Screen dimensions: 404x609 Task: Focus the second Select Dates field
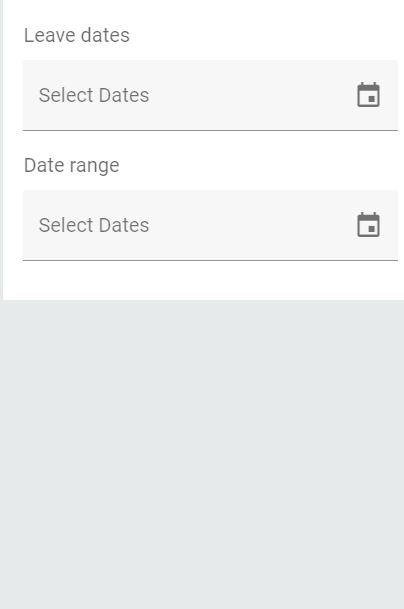point(210,225)
